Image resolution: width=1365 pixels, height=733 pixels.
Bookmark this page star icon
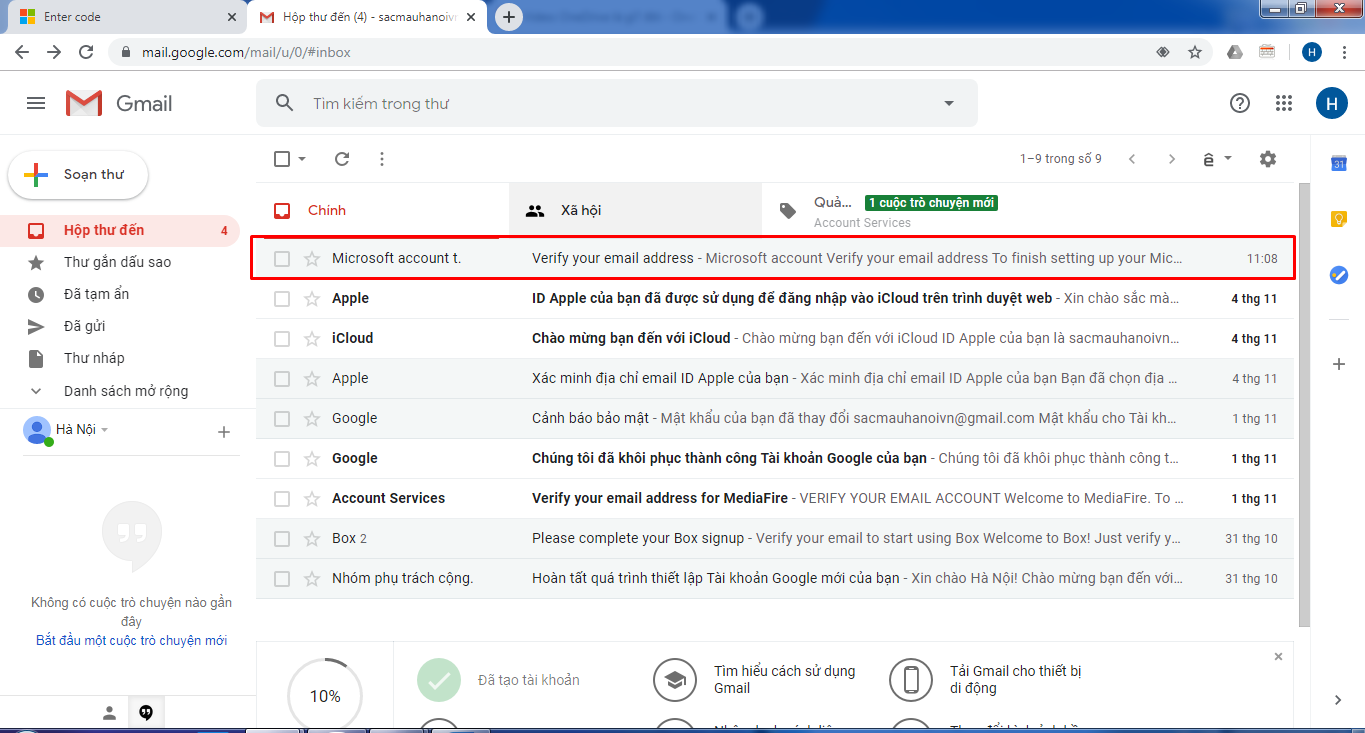(1195, 52)
